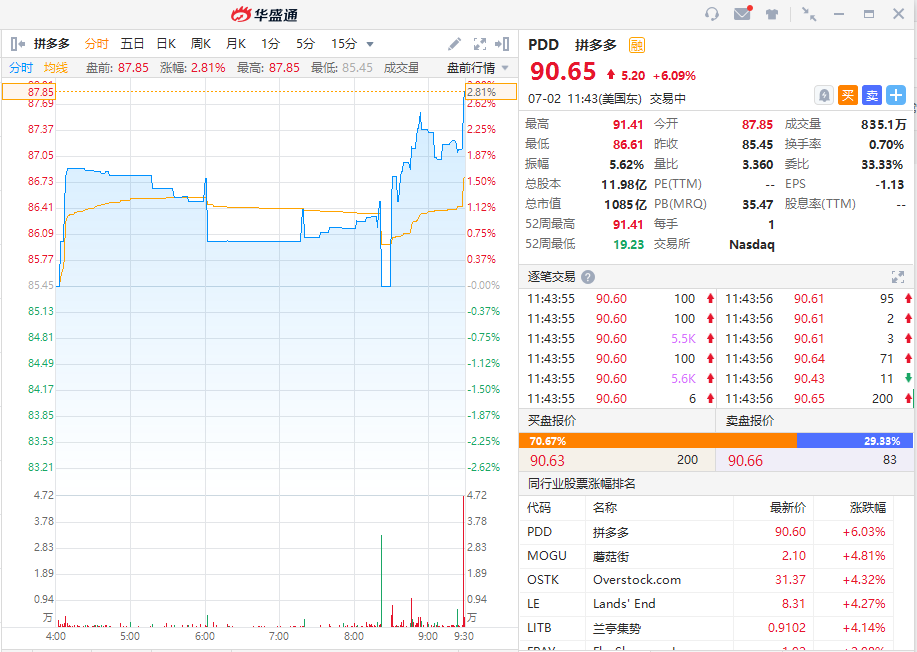Open skin theme shirt icon
Image resolution: width=917 pixels, height=652 pixels.
click(772, 14)
